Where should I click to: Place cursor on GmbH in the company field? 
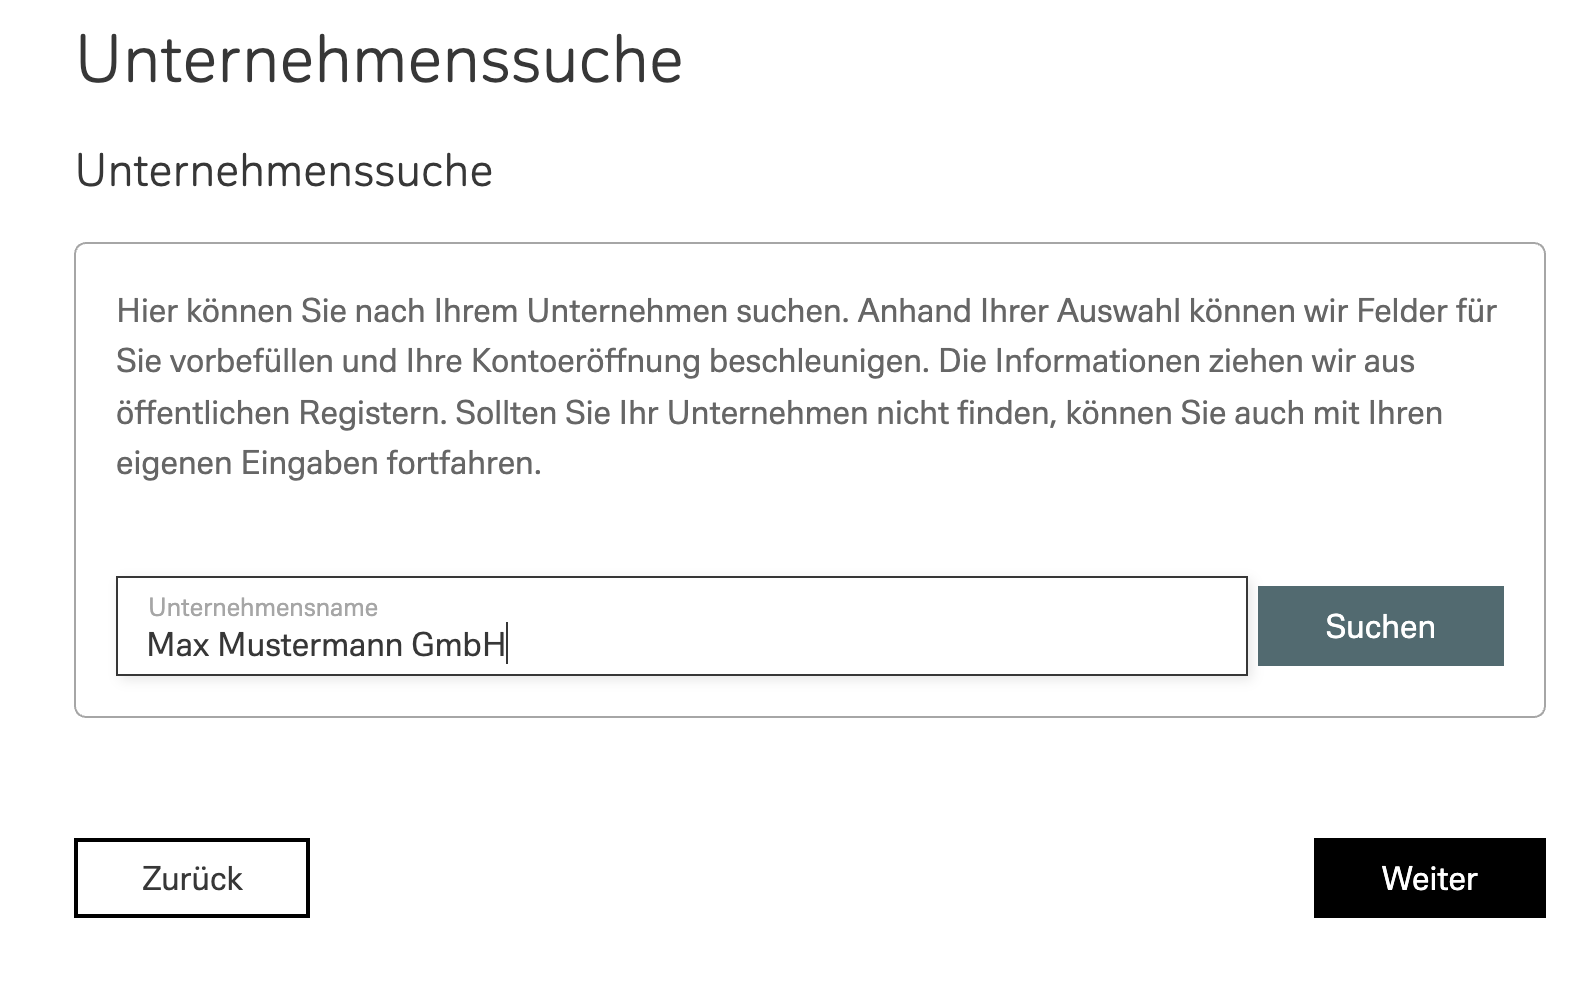(458, 645)
